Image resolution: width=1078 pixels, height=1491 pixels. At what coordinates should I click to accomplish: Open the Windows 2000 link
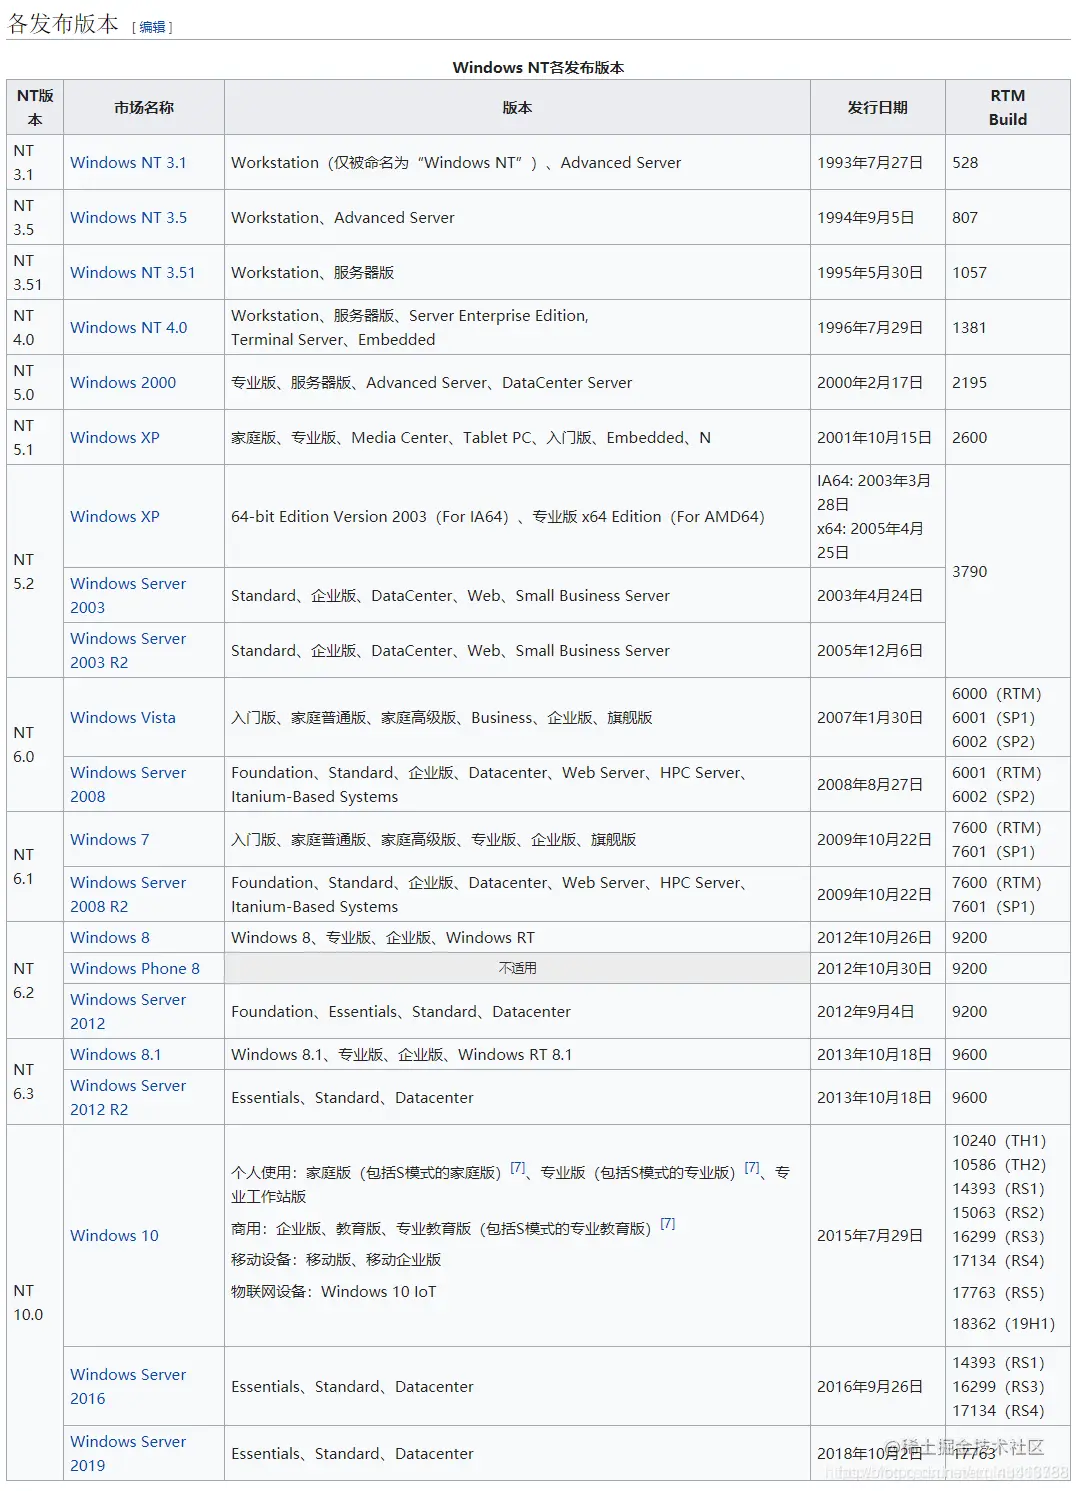(123, 382)
